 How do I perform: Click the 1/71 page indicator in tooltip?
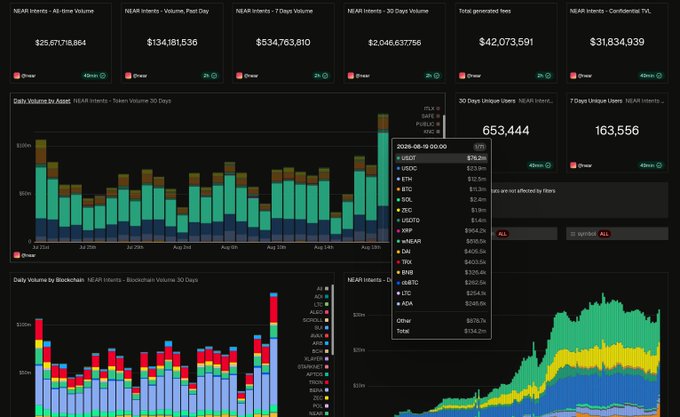(x=479, y=147)
